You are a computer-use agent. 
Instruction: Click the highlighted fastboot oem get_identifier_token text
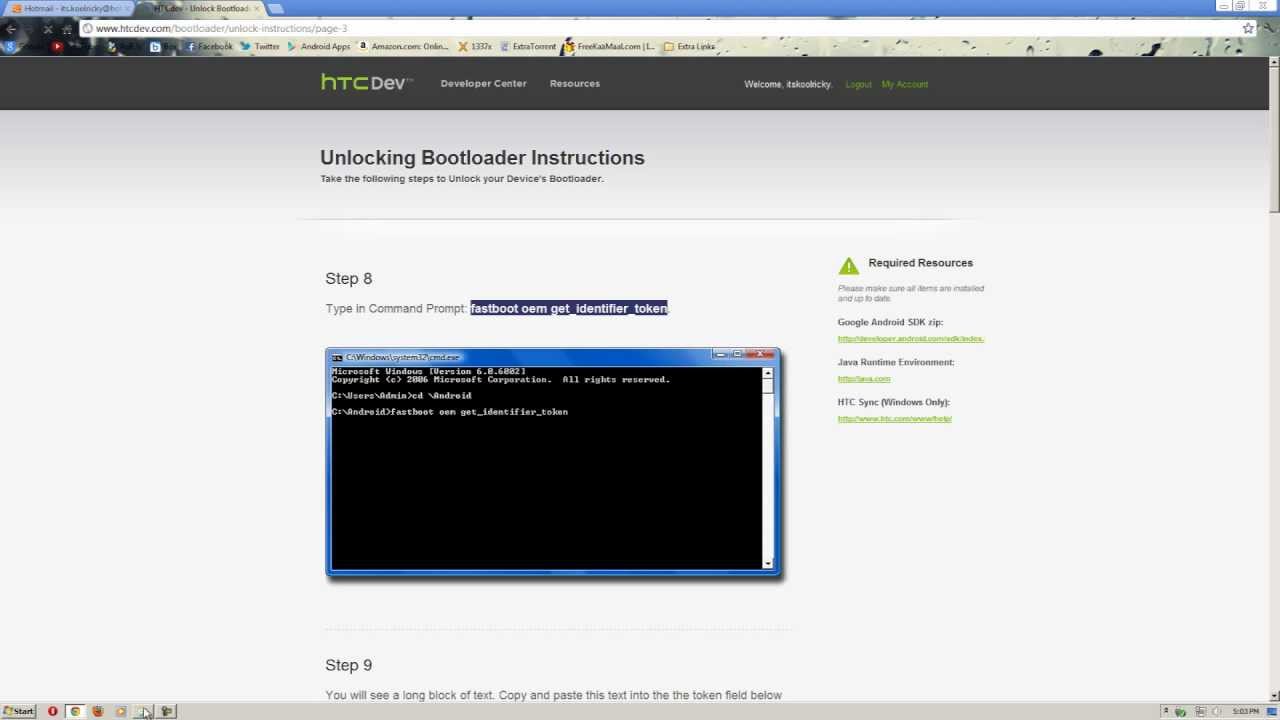(x=569, y=308)
